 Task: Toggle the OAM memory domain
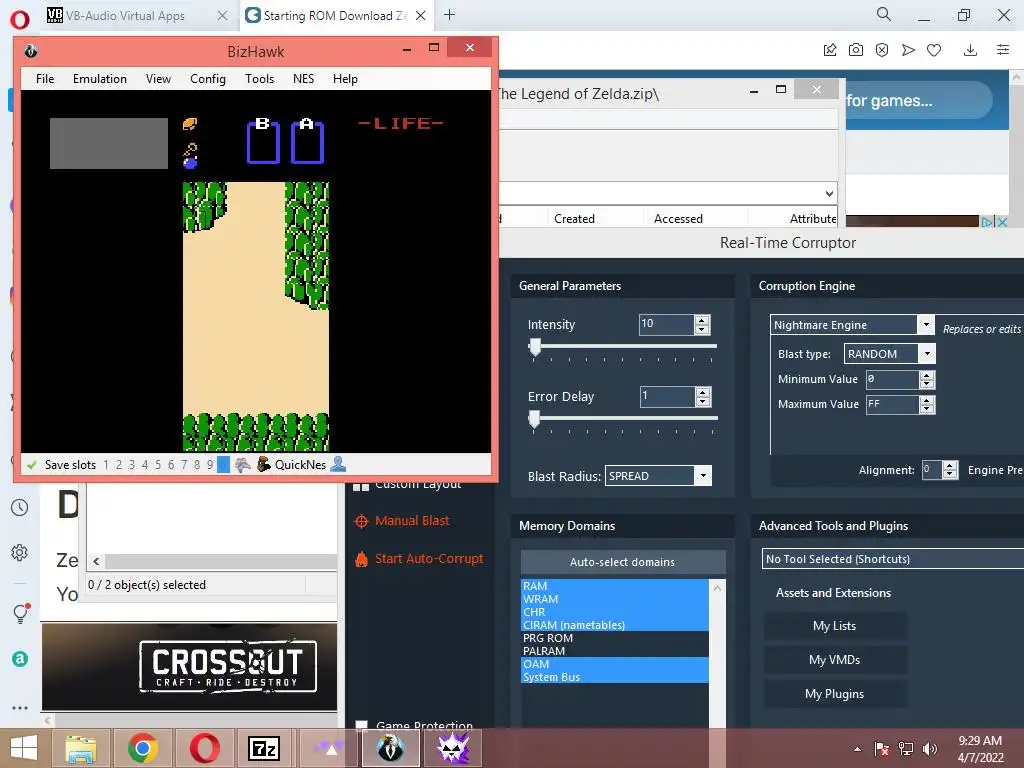(615, 664)
